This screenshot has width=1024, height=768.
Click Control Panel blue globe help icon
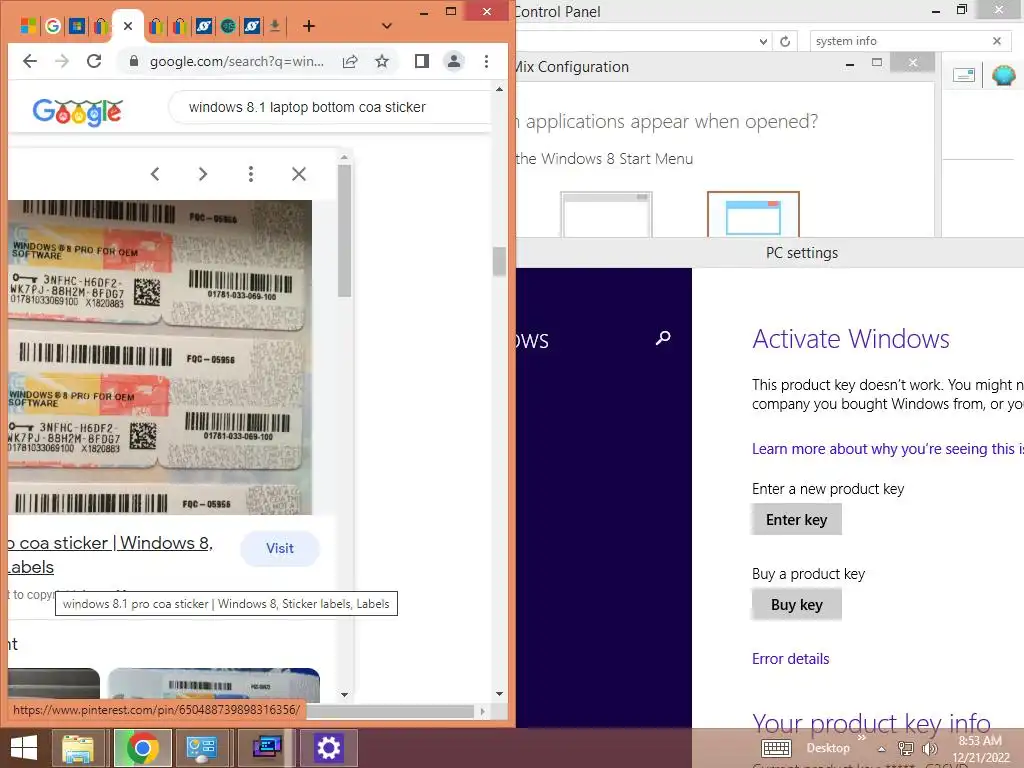[1004, 75]
